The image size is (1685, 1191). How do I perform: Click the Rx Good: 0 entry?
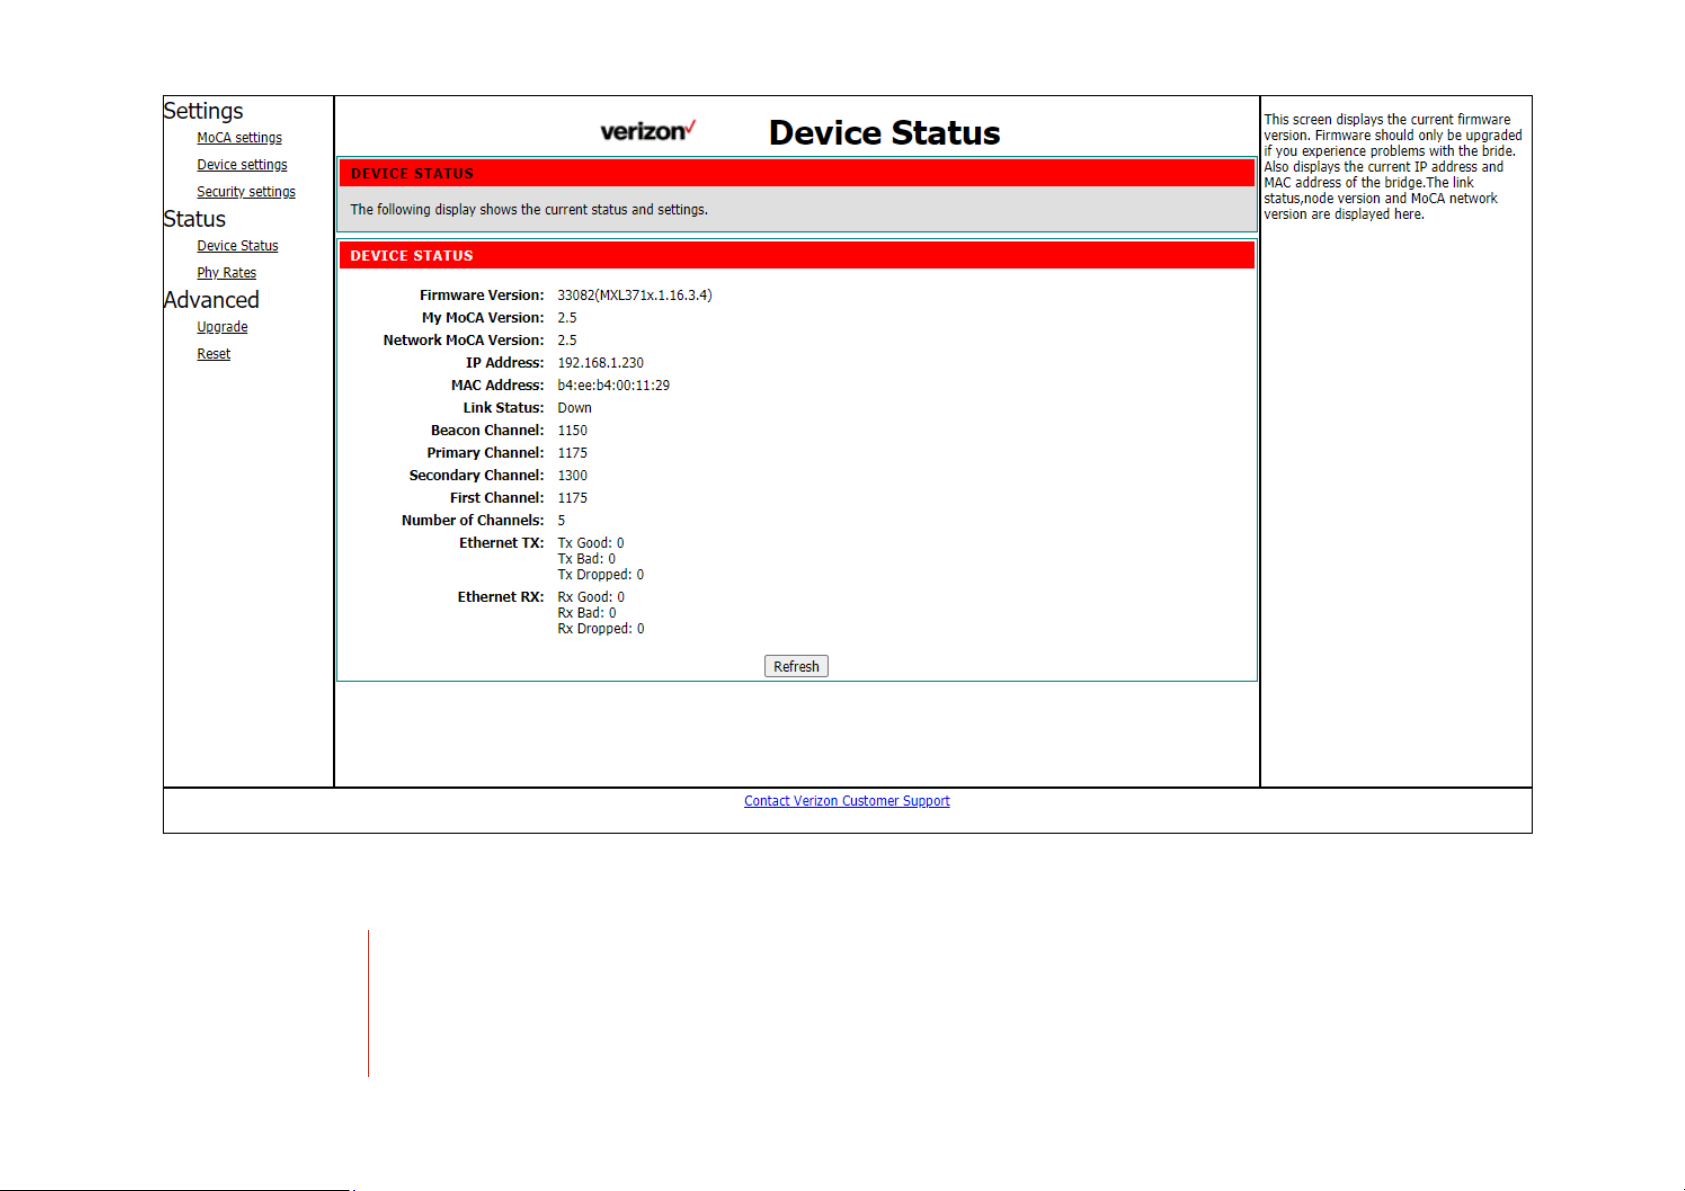[x=591, y=597]
